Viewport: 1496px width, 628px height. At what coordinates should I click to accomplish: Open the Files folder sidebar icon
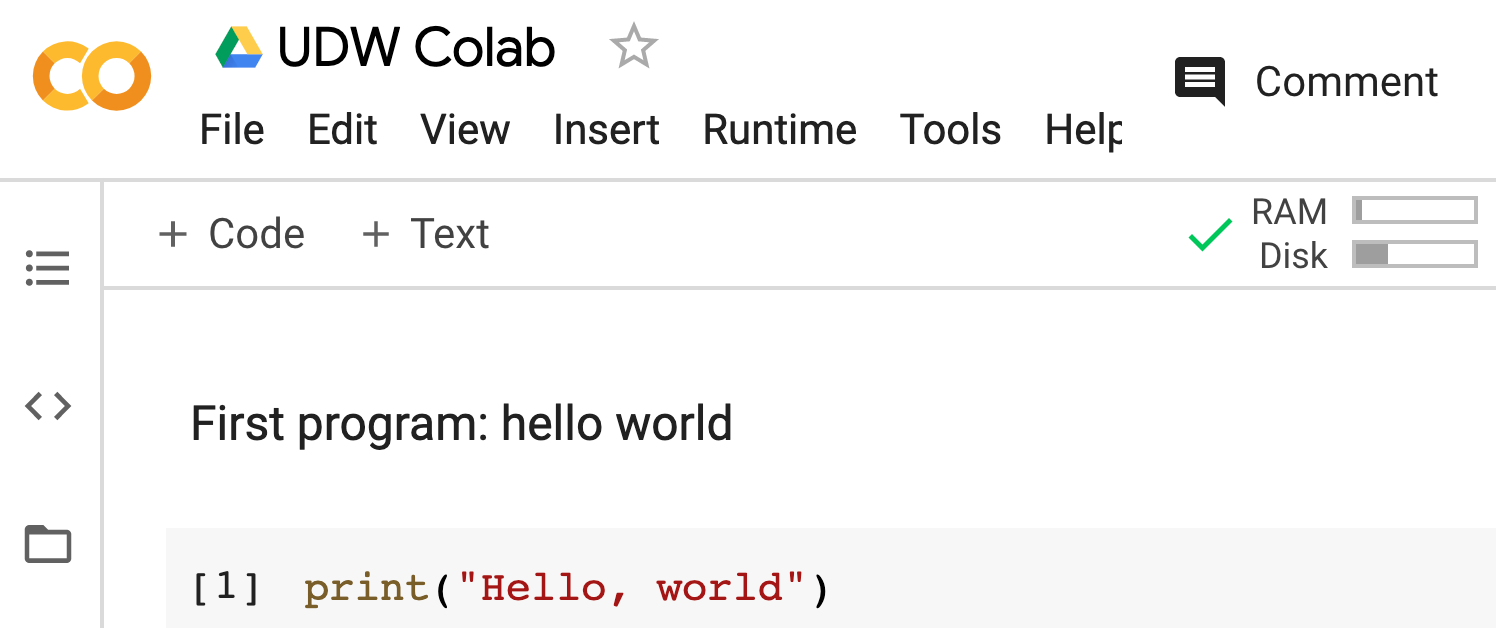pyautogui.click(x=47, y=545)
